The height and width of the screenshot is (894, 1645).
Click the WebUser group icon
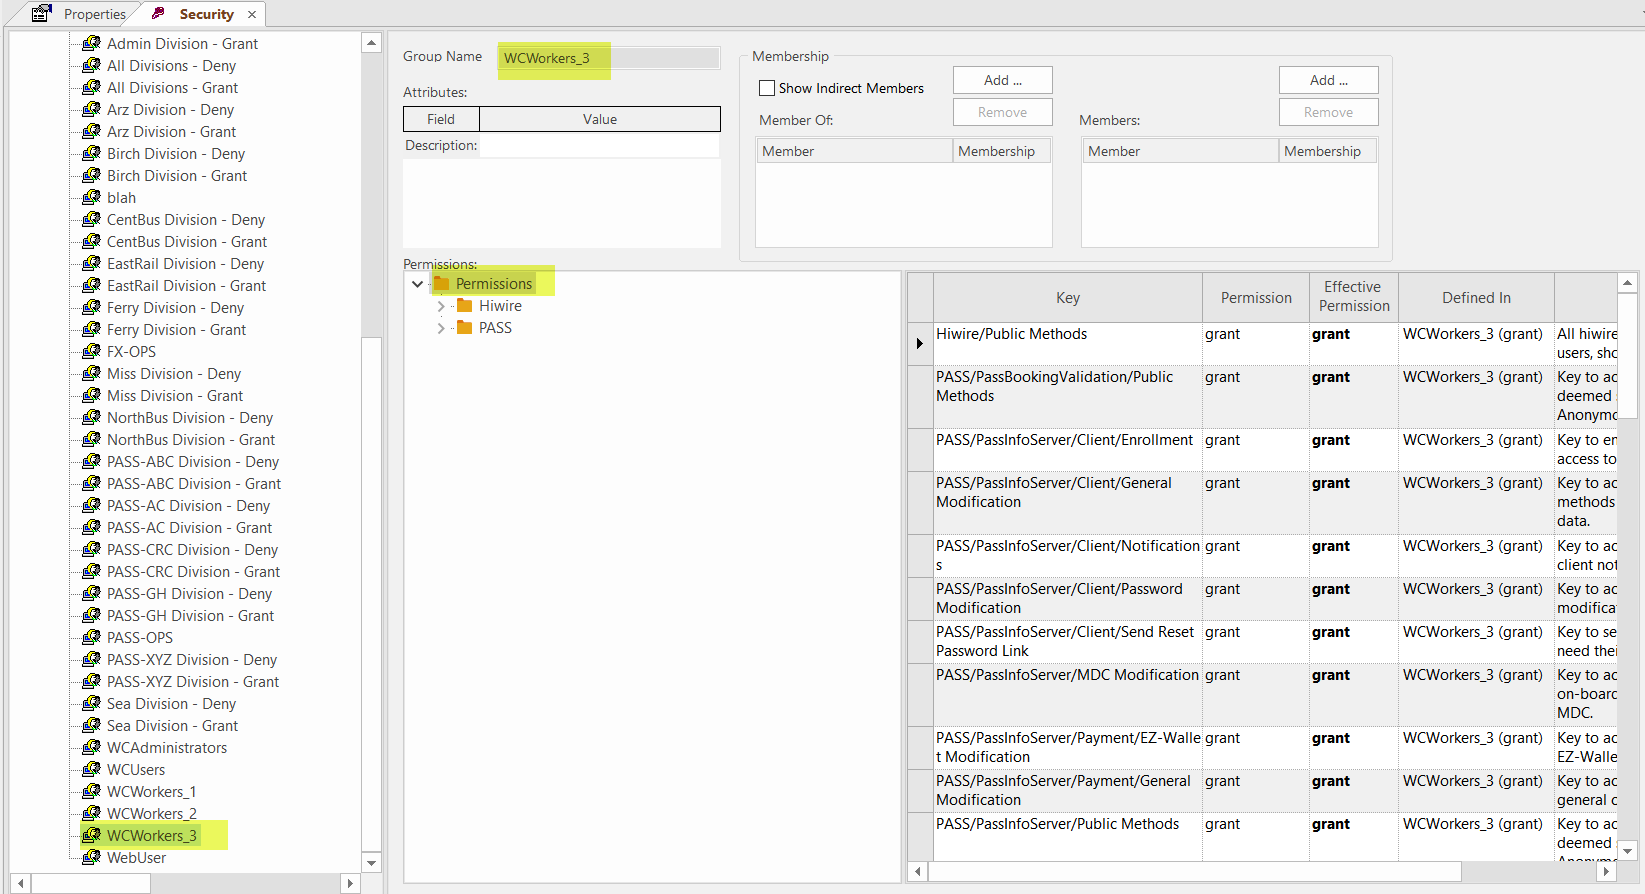91,857
